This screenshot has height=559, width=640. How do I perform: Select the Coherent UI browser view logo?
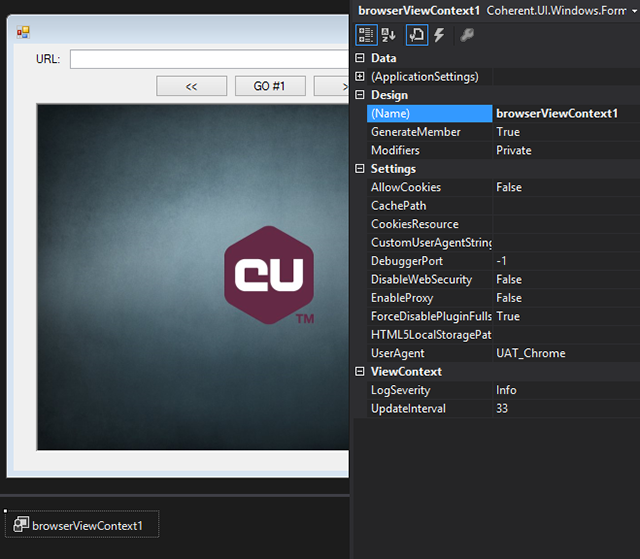point(269,276)
